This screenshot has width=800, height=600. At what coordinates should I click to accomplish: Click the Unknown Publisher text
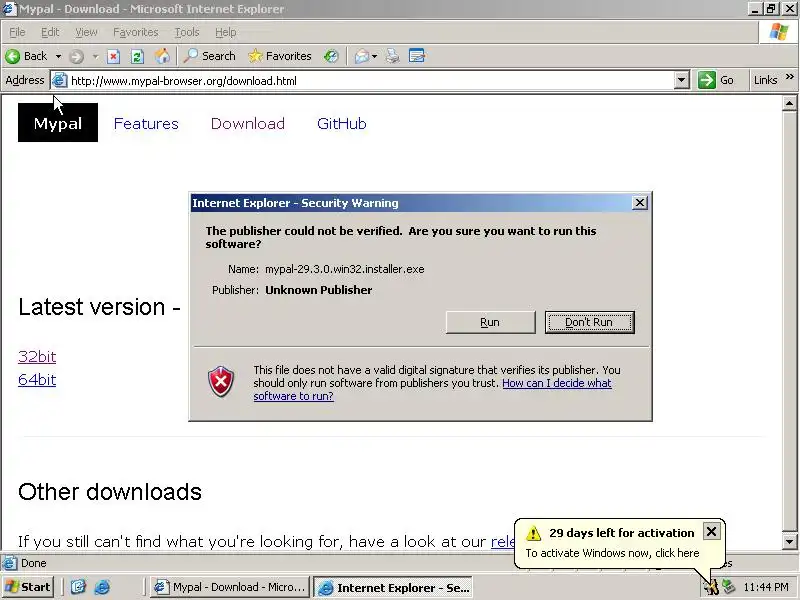coord(318,290)
